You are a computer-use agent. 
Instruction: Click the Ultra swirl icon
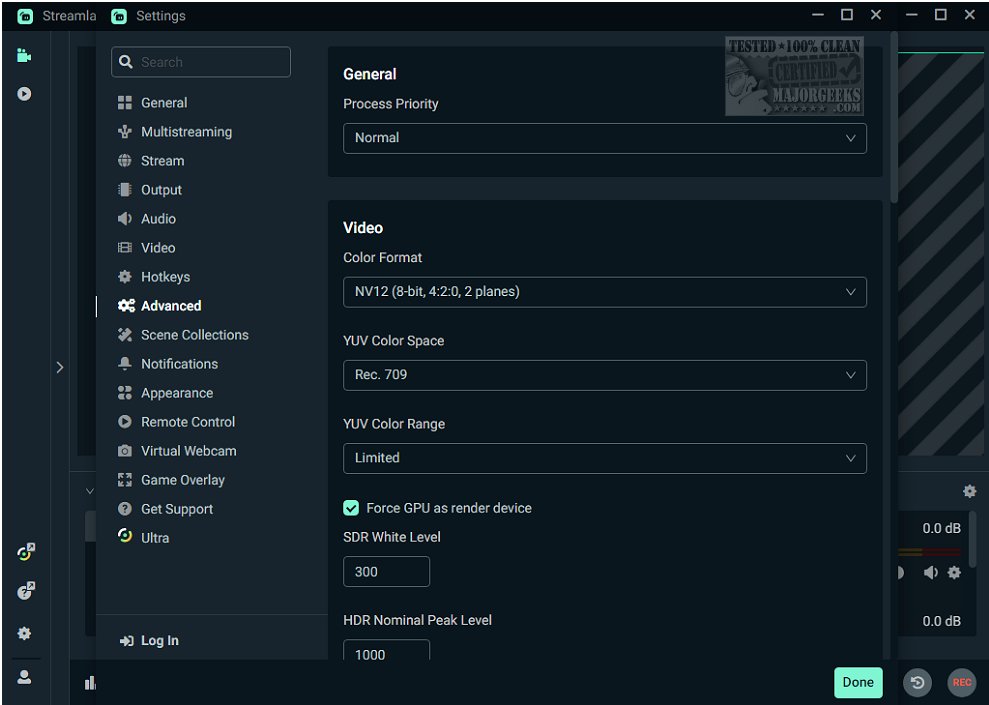coord(125,535)
